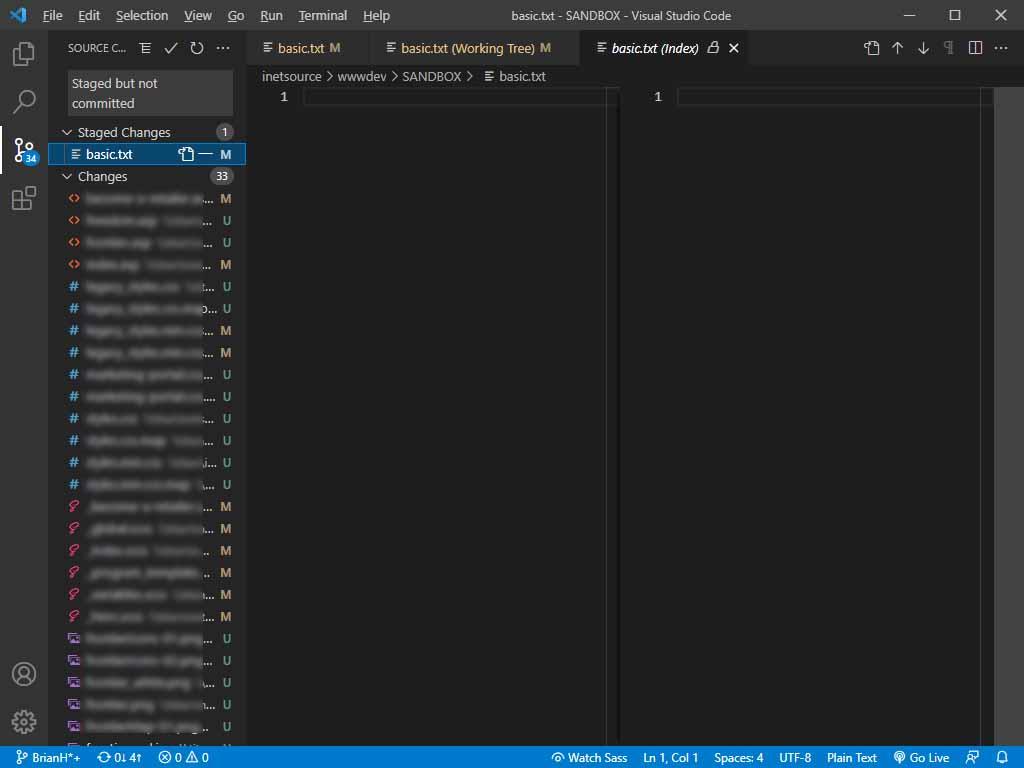Open file icon in editor toolbar
This screenshot has height=768, width=1024.
(x=871, y=48)
